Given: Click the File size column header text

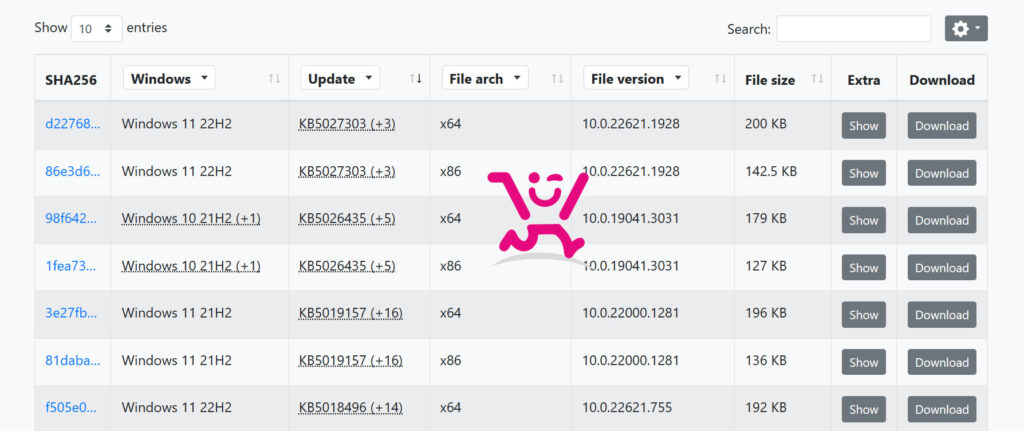Looking at the screenshot, I should [770, 80].
